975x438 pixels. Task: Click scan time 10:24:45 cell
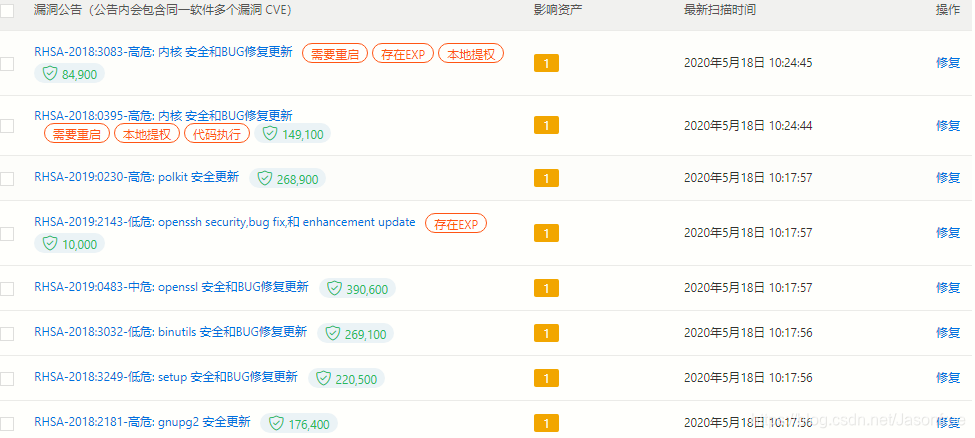click(748, 63)
